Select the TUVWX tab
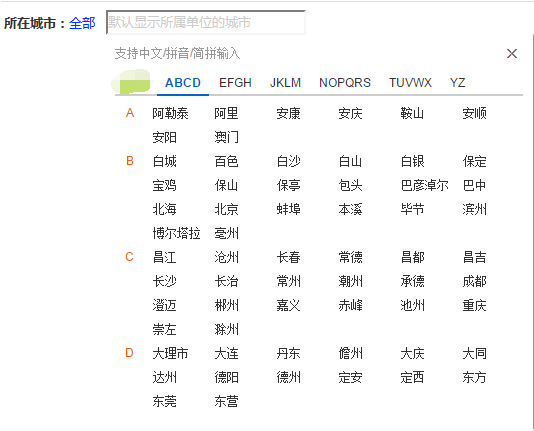 point(410,83)
